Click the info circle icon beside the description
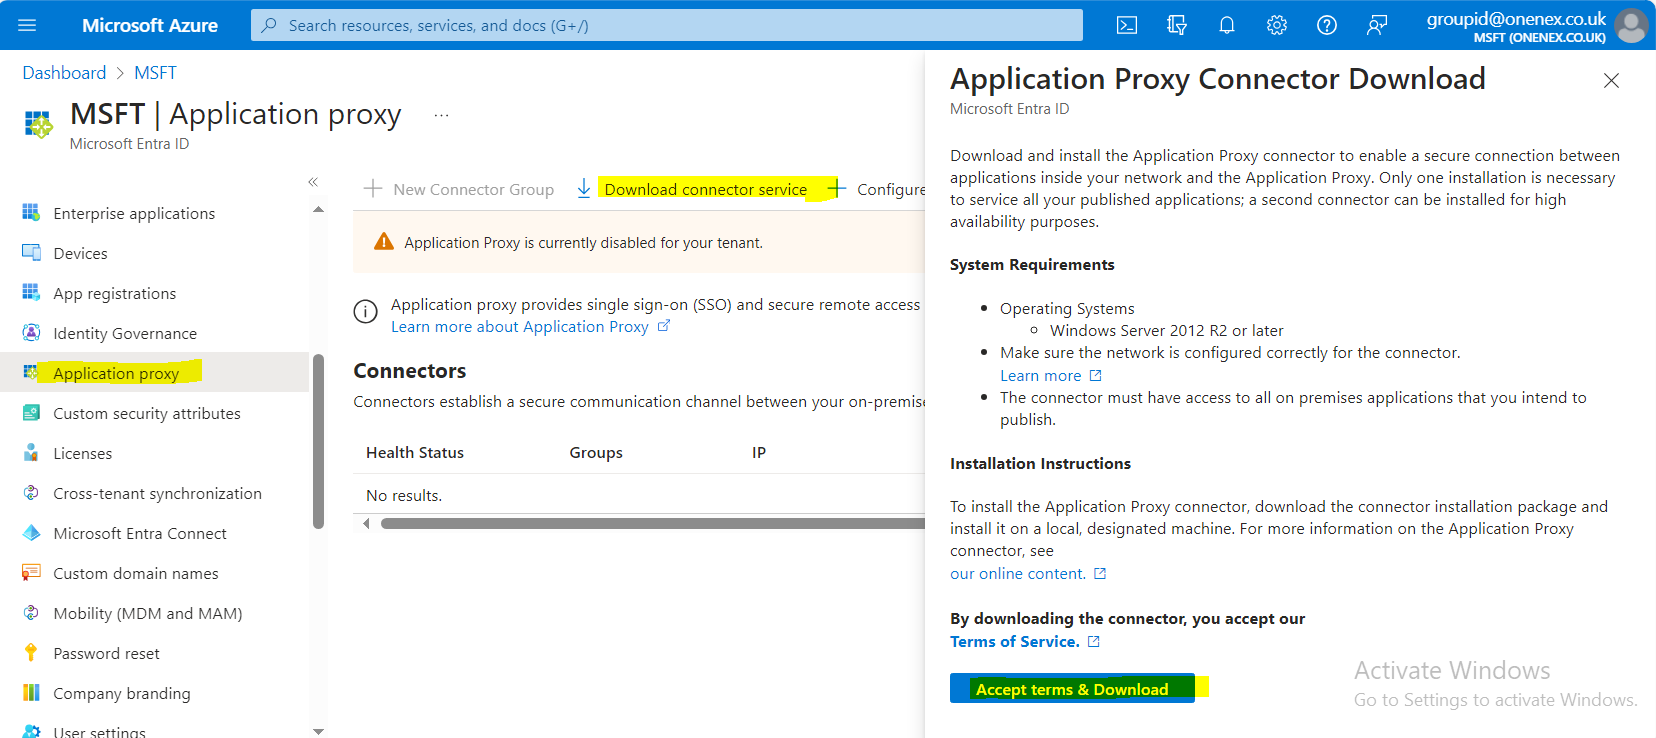1656x738 pixels. (x=366, y=311)
